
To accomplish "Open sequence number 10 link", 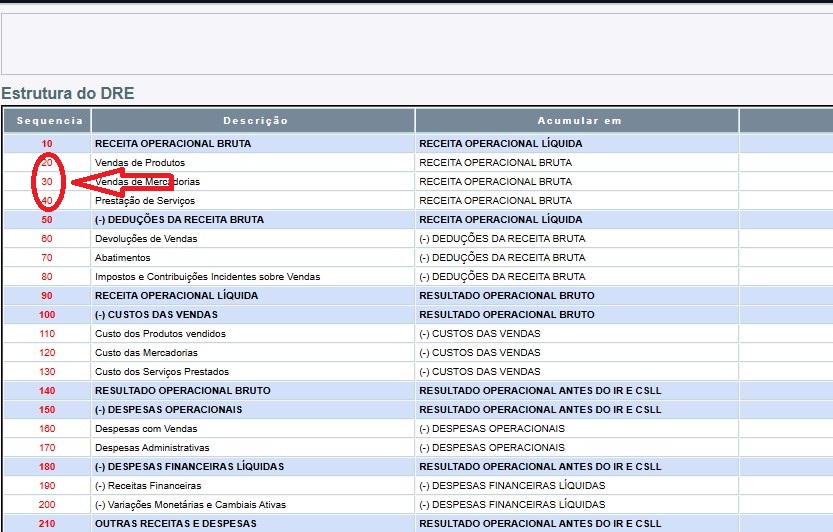I will pos(47,144).
